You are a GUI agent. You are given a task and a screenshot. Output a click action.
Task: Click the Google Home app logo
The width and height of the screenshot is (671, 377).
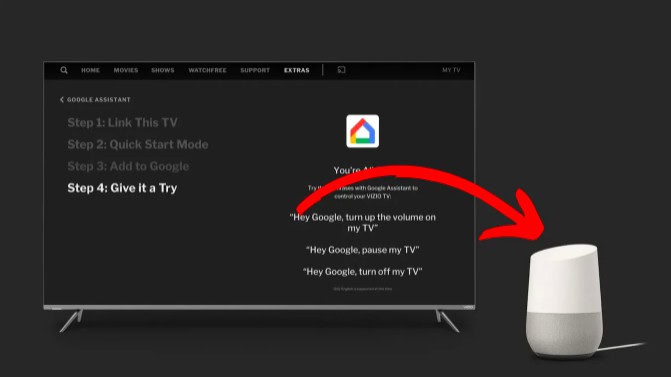tap(362, 131)
